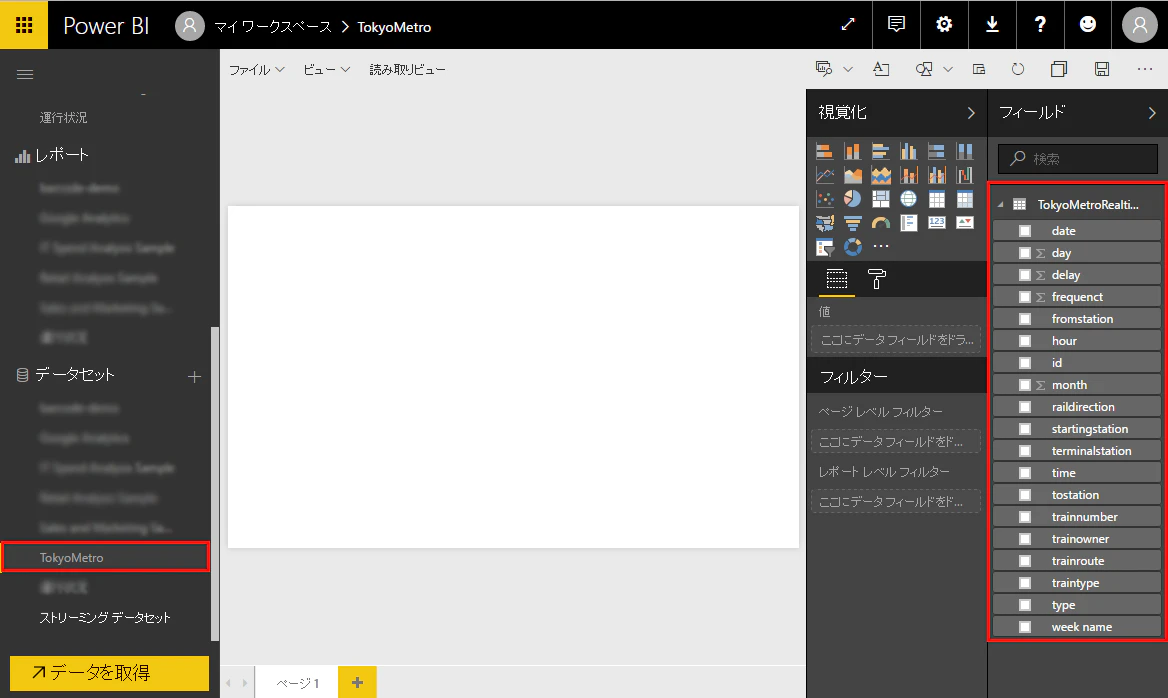The width and height of the screenshot is (1168, 698).
Task: Switch to 読み取りビュー
Action: (407, 69)
